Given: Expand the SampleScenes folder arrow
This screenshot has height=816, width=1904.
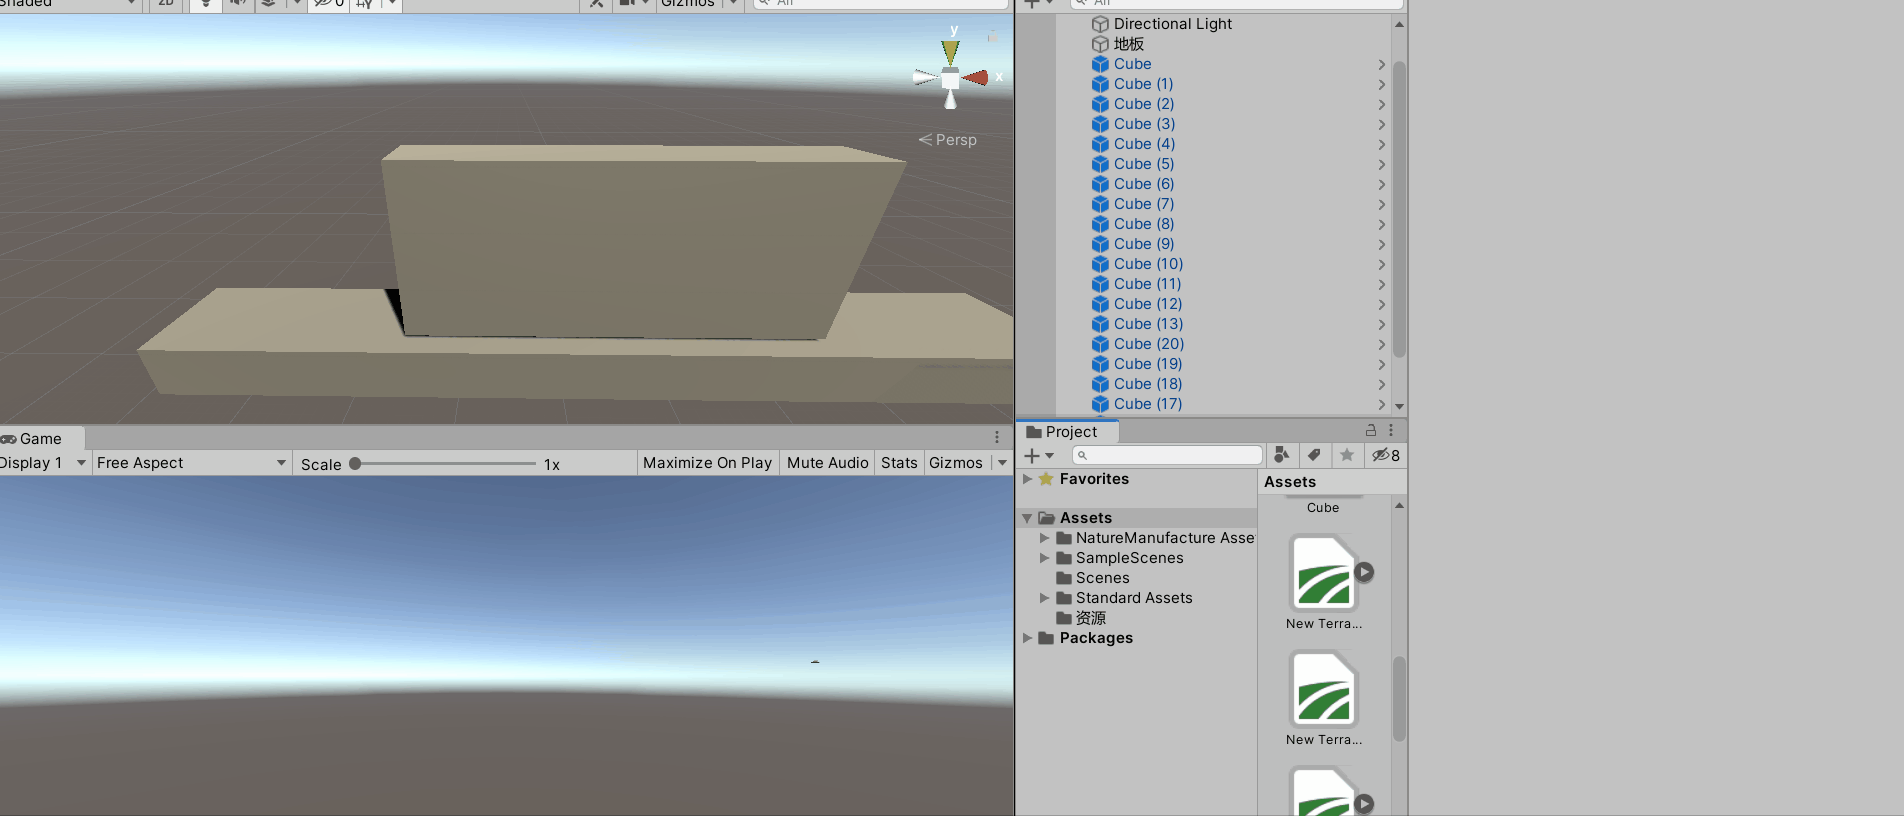Looking at the screenshot, I should (x=1045, y=558).
